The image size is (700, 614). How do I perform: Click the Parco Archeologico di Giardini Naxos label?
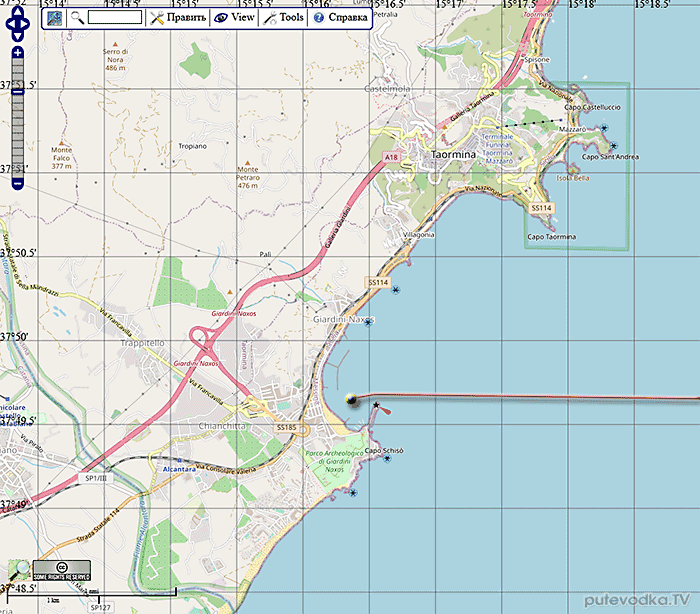click(x=334, y=461)
